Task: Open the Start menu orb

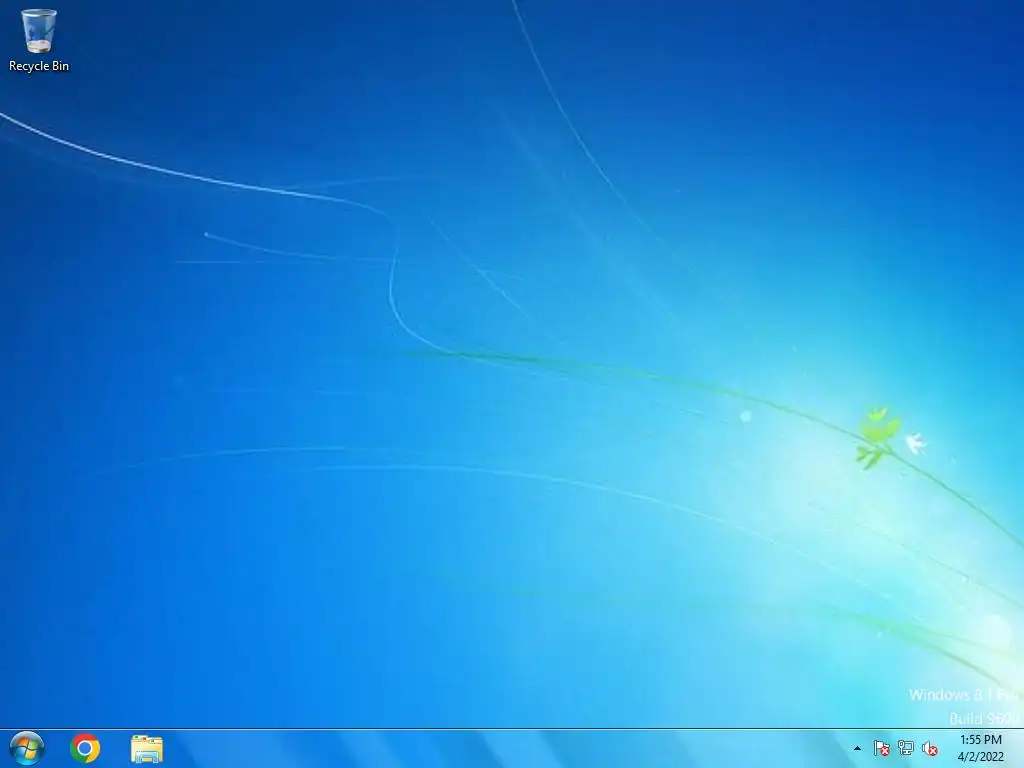Action: click(x=27, y=748)
